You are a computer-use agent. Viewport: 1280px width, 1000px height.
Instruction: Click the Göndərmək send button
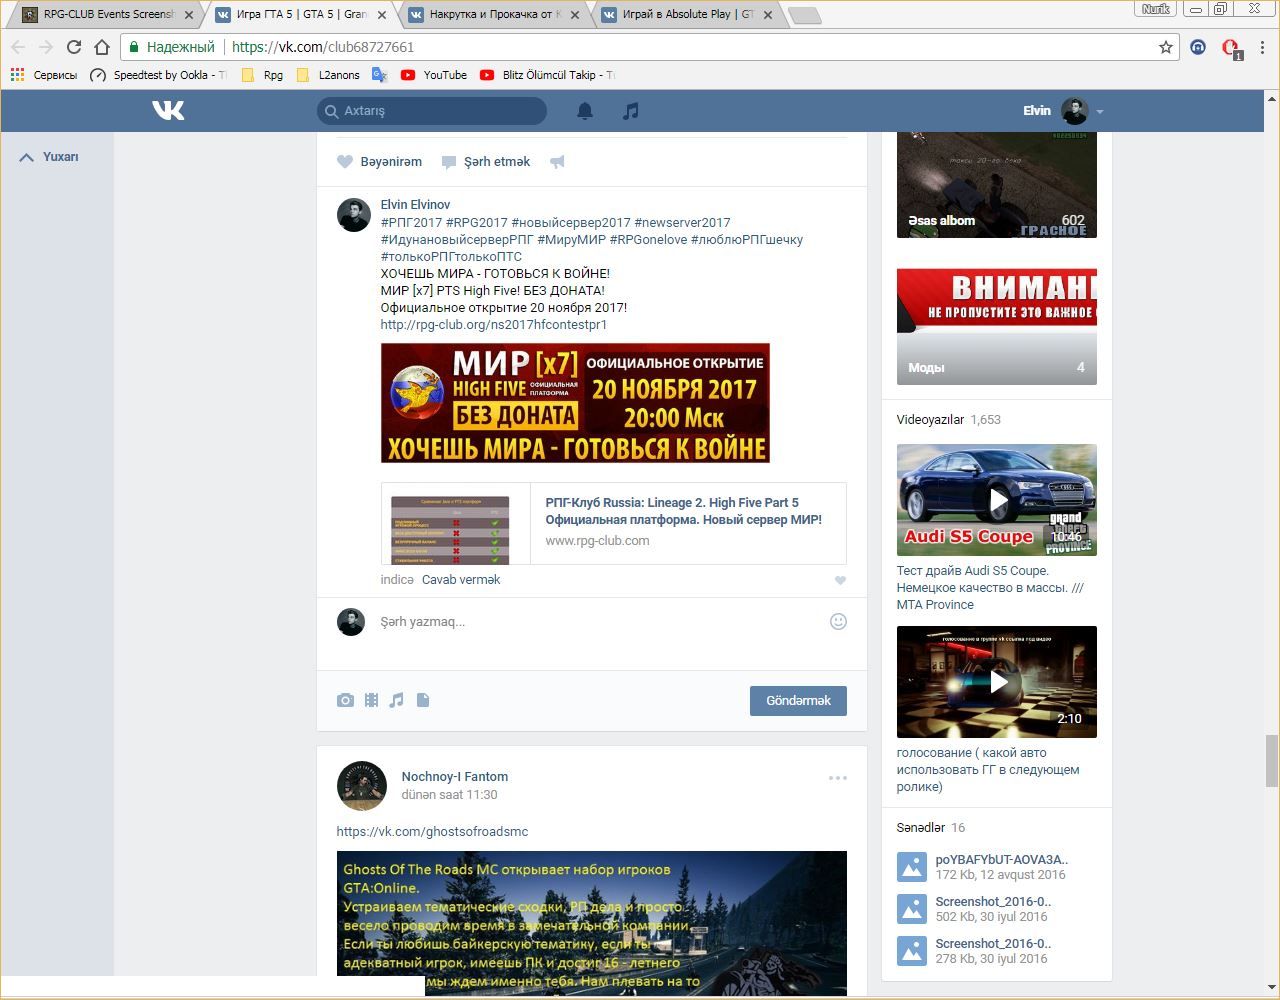798,701
